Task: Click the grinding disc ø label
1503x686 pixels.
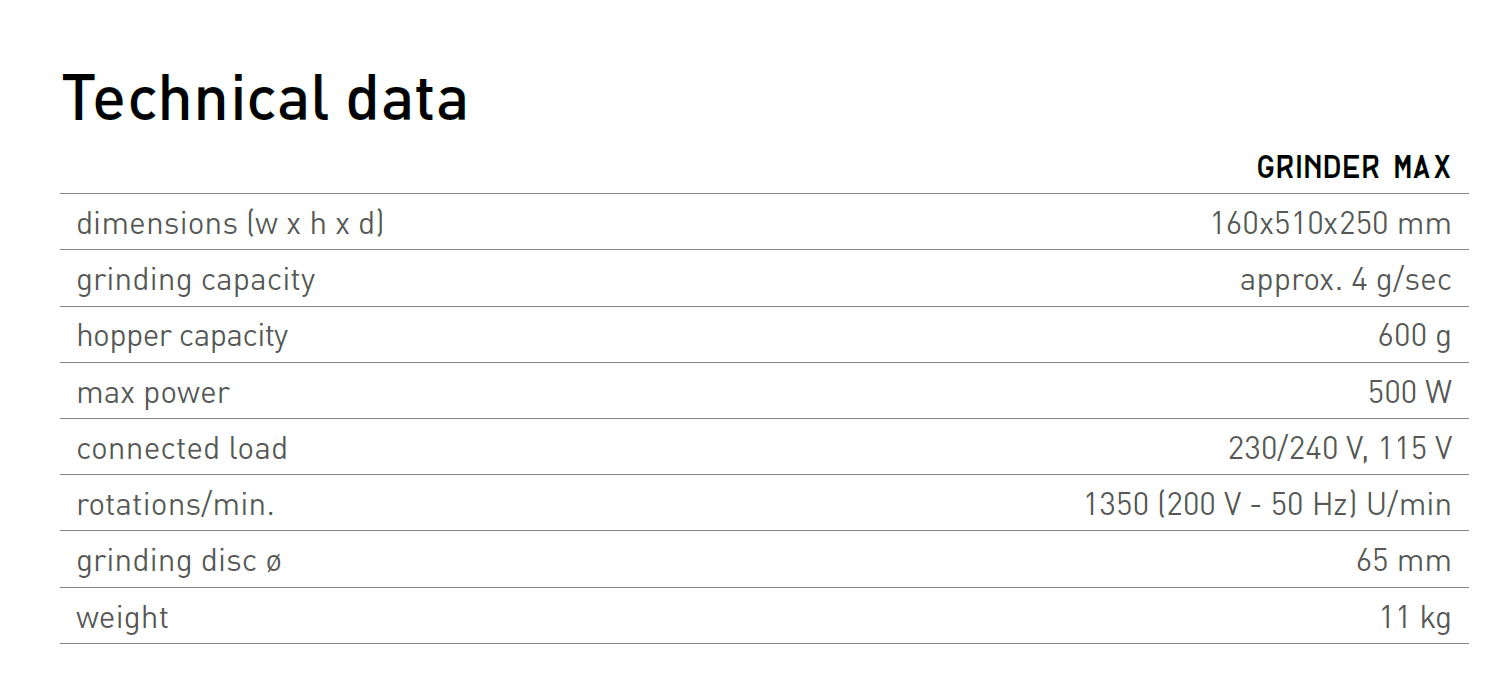Action: pyautogui.click(x=179, y=561)
